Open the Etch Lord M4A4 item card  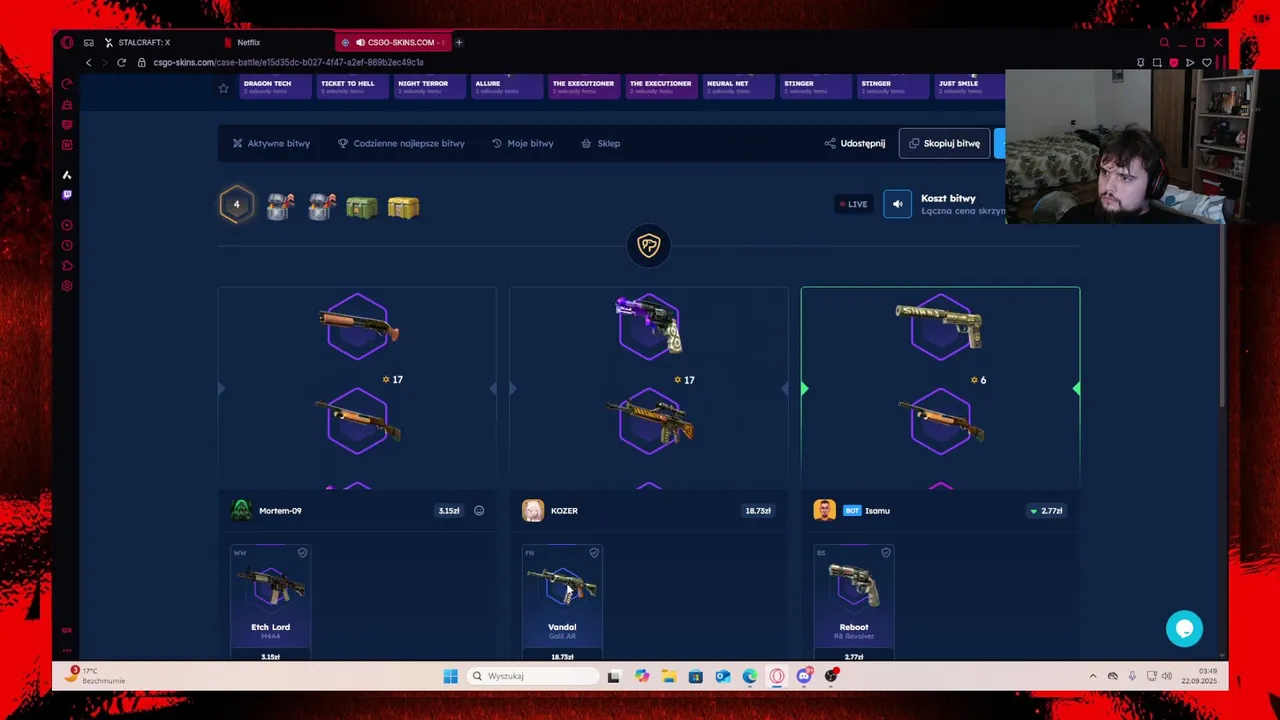tap(270, 603)
